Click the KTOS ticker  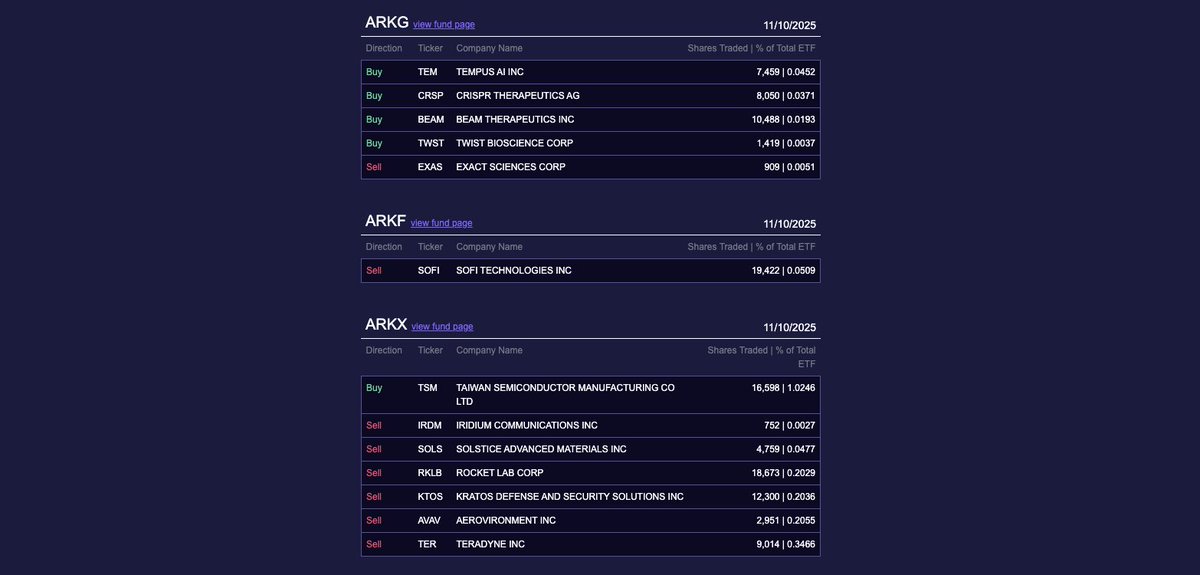(x=430, y=497)
